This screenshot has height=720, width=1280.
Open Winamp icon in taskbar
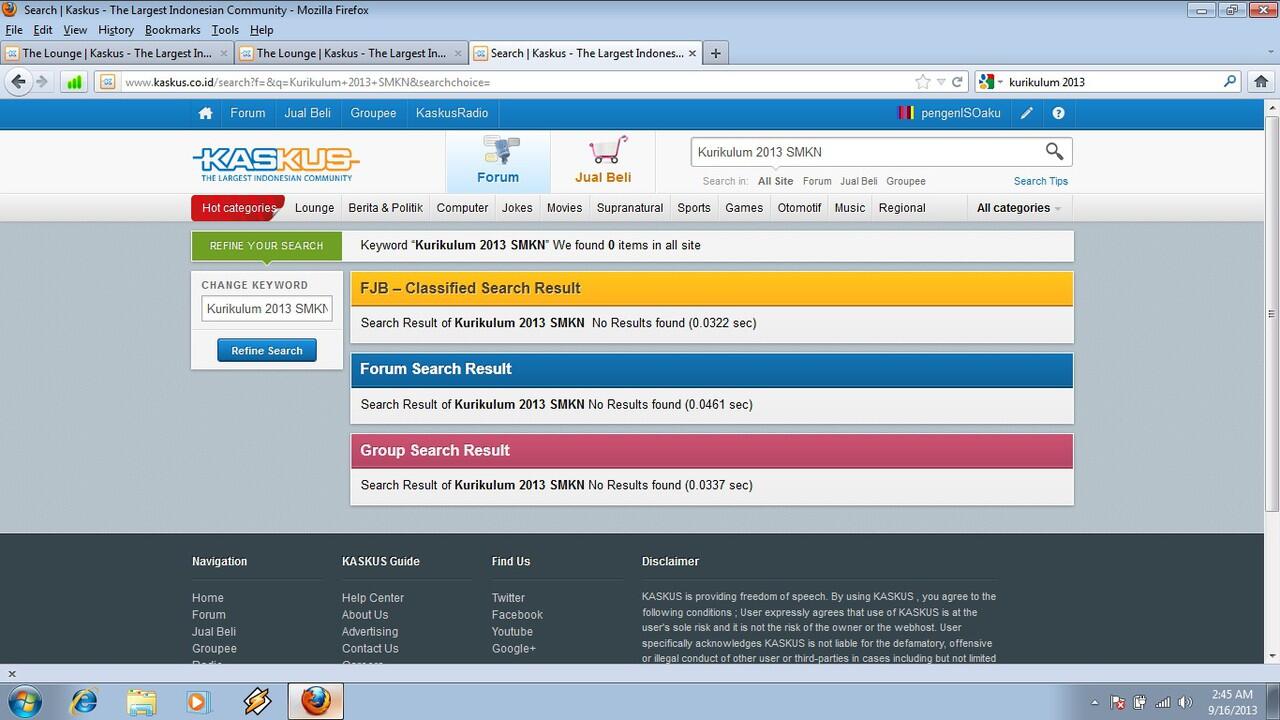tap(257, 701)
